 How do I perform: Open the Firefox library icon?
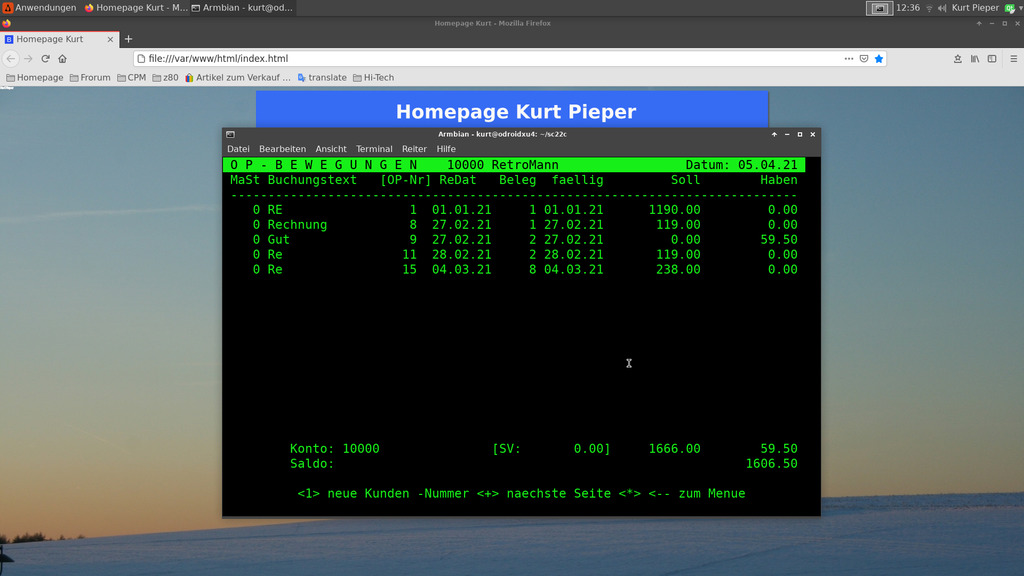975,59
